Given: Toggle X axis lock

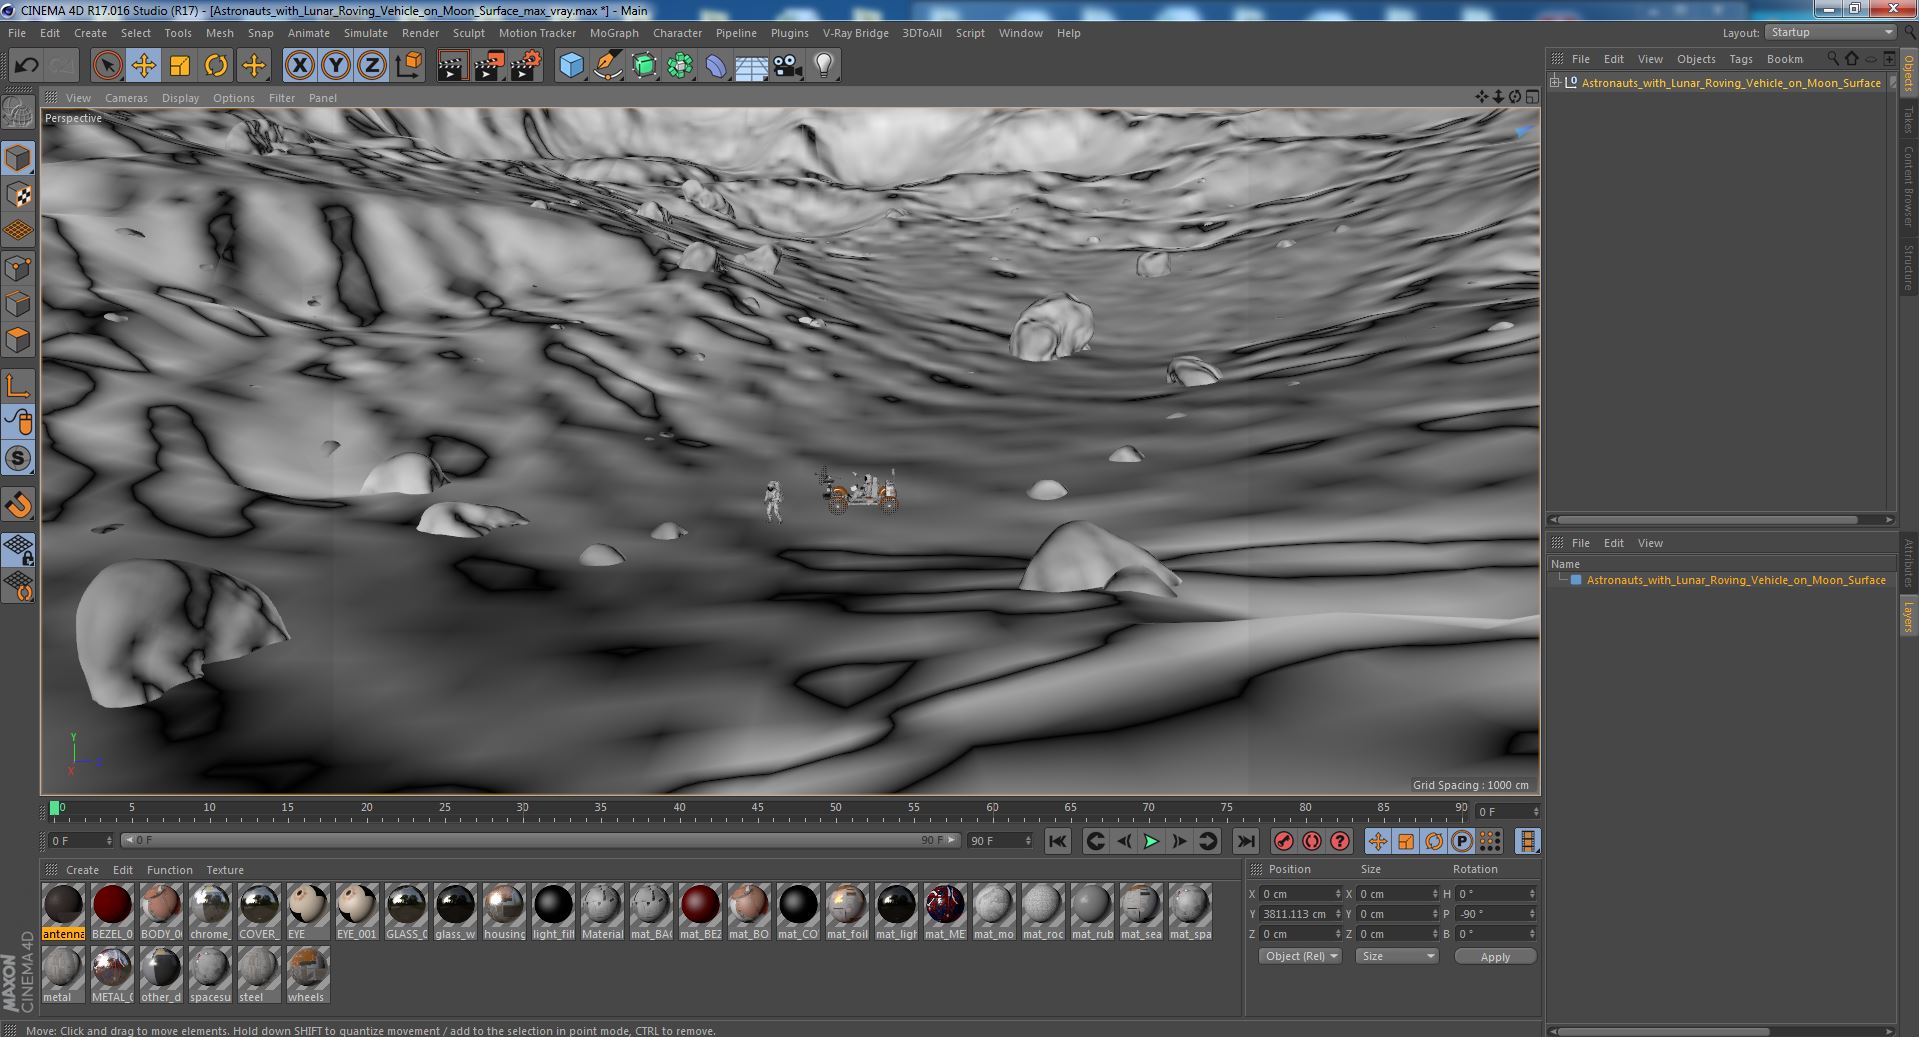Looking at the screenshot, I should pos(299,66).
